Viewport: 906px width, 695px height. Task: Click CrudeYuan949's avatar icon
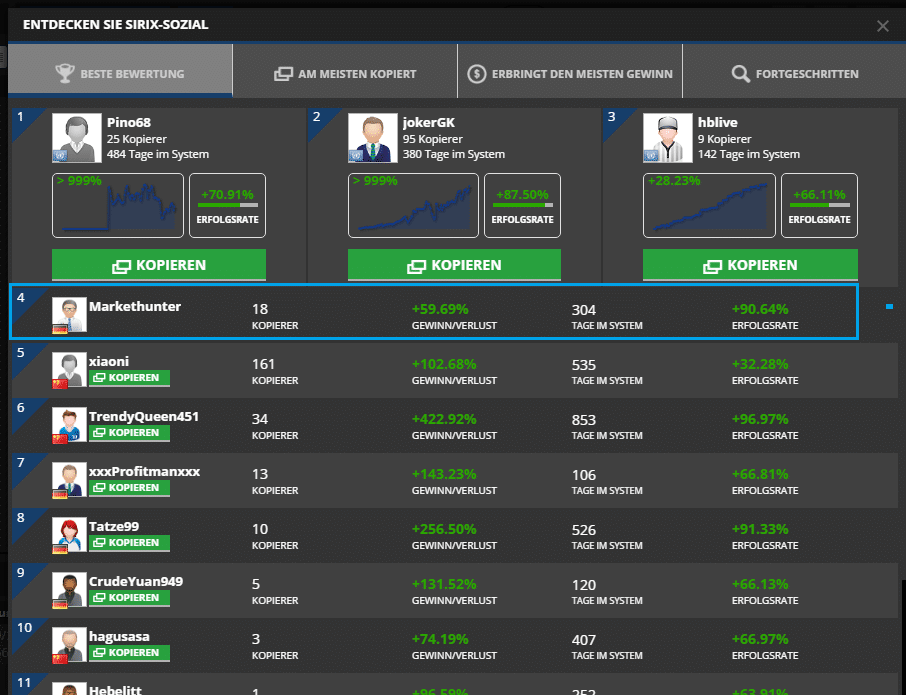pos(69,589)
